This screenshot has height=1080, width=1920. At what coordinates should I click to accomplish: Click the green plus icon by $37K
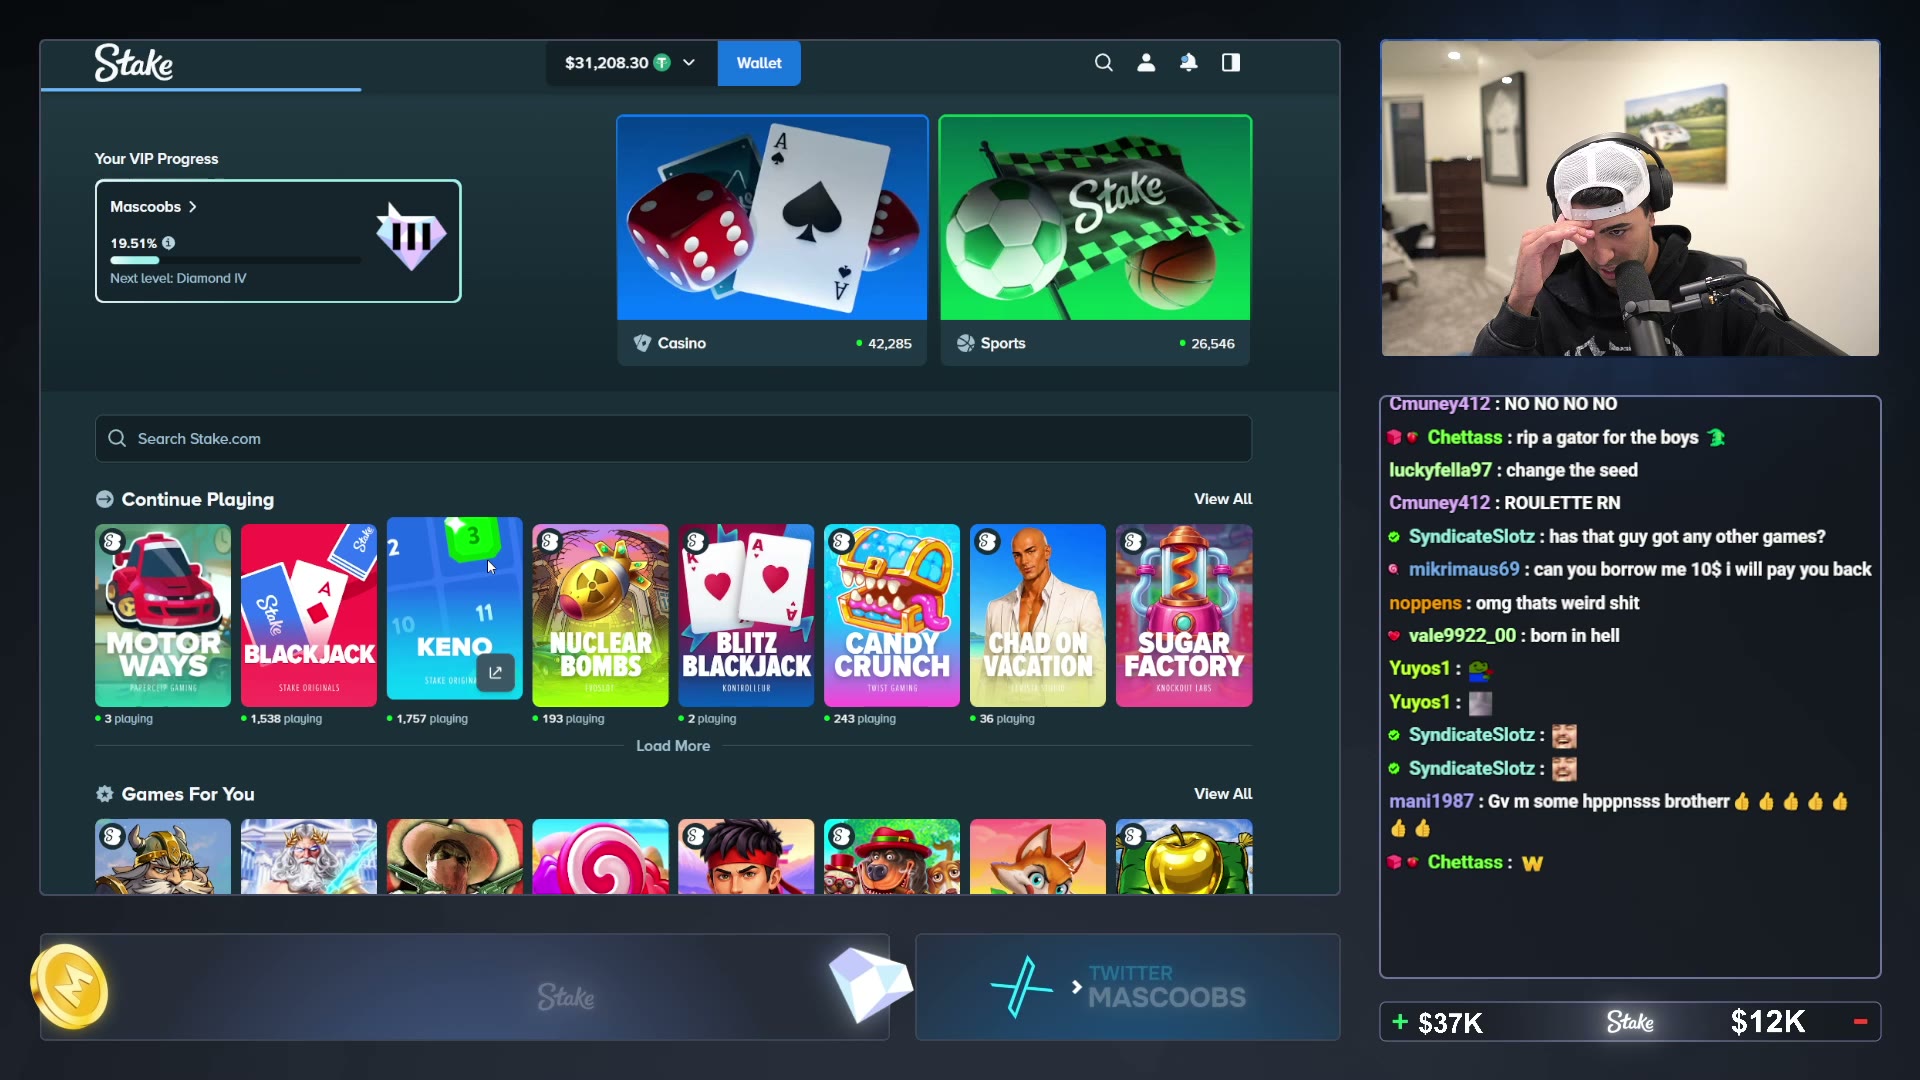(1400, 1022)
